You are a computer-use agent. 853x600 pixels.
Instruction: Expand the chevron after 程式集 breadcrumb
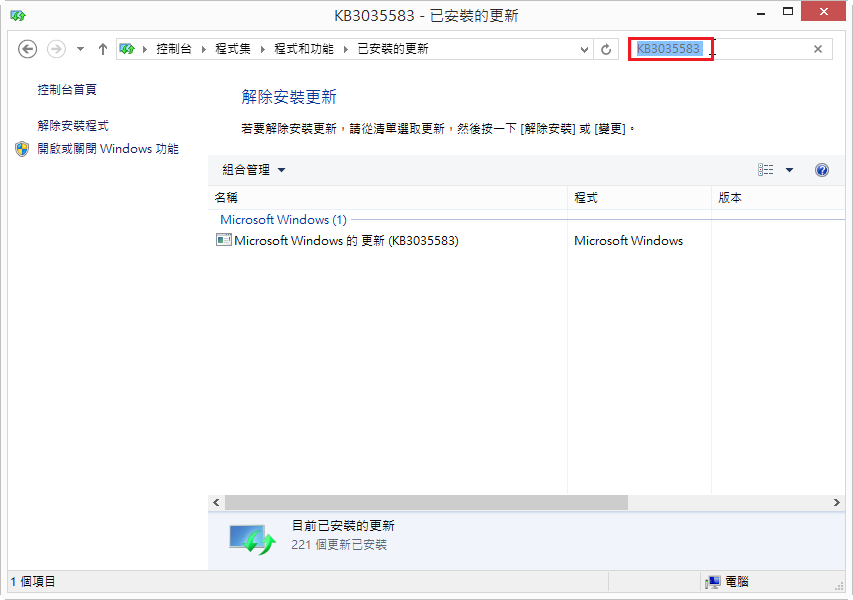tap(263, 50)
